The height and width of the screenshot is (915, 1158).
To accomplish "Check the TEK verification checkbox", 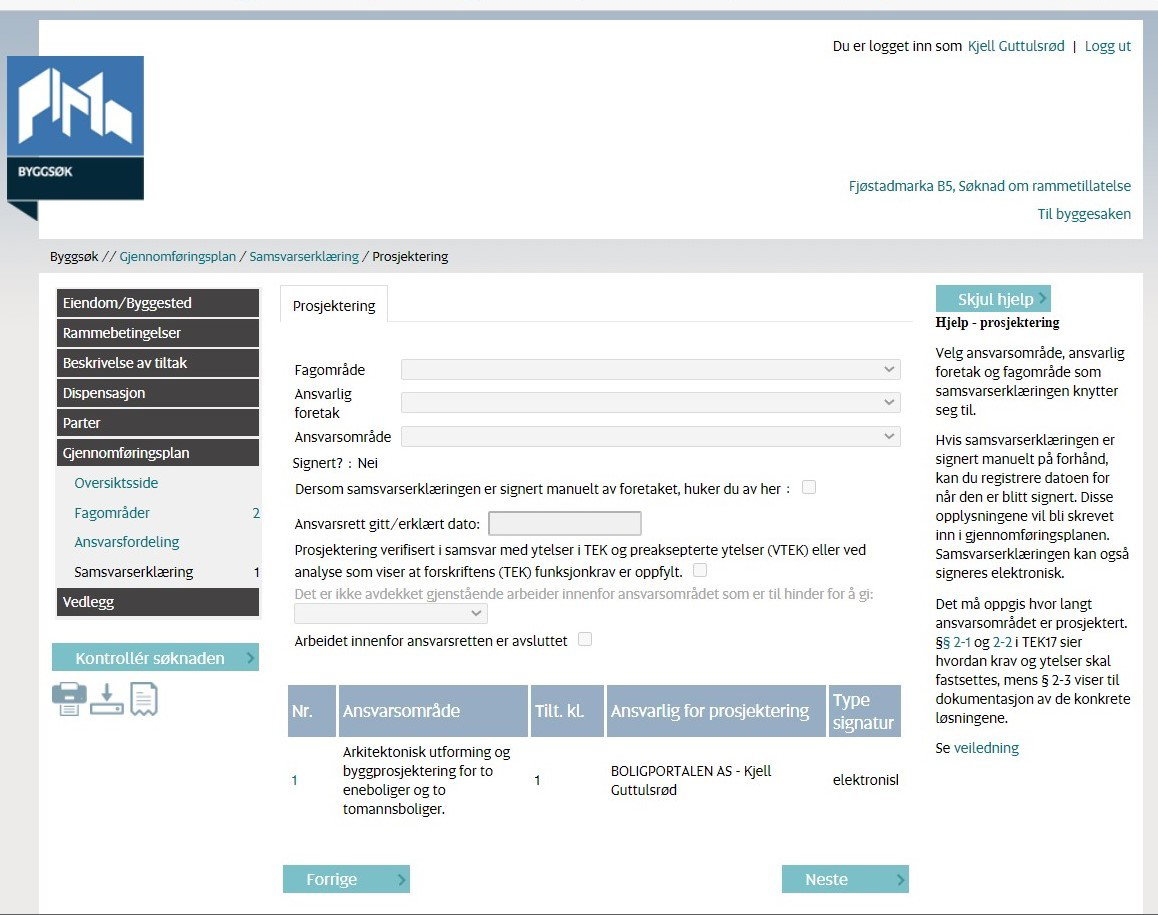I will pyautogui.click(x=700, y=570).
